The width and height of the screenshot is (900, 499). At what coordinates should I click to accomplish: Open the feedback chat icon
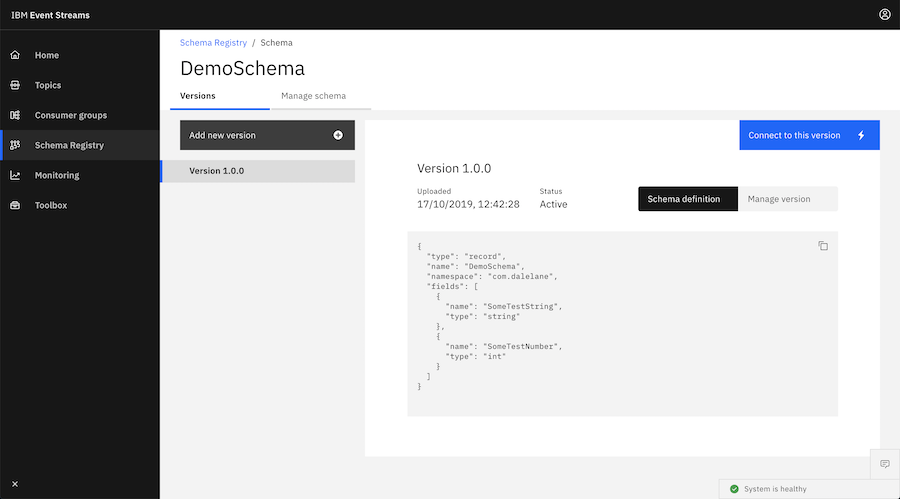pyautogui.click(x=885, y=464)
